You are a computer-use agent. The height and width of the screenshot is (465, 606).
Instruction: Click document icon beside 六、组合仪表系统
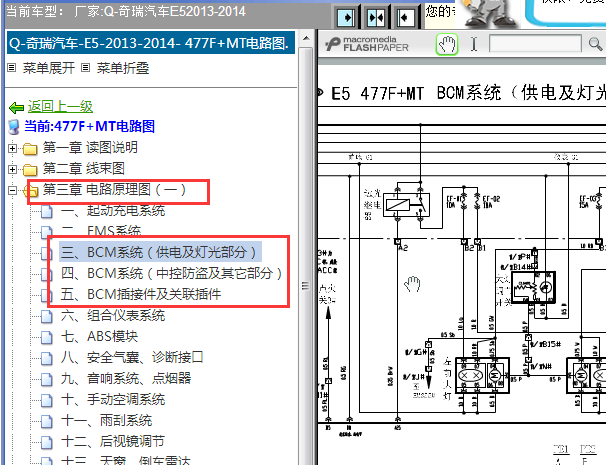(47, 317)
